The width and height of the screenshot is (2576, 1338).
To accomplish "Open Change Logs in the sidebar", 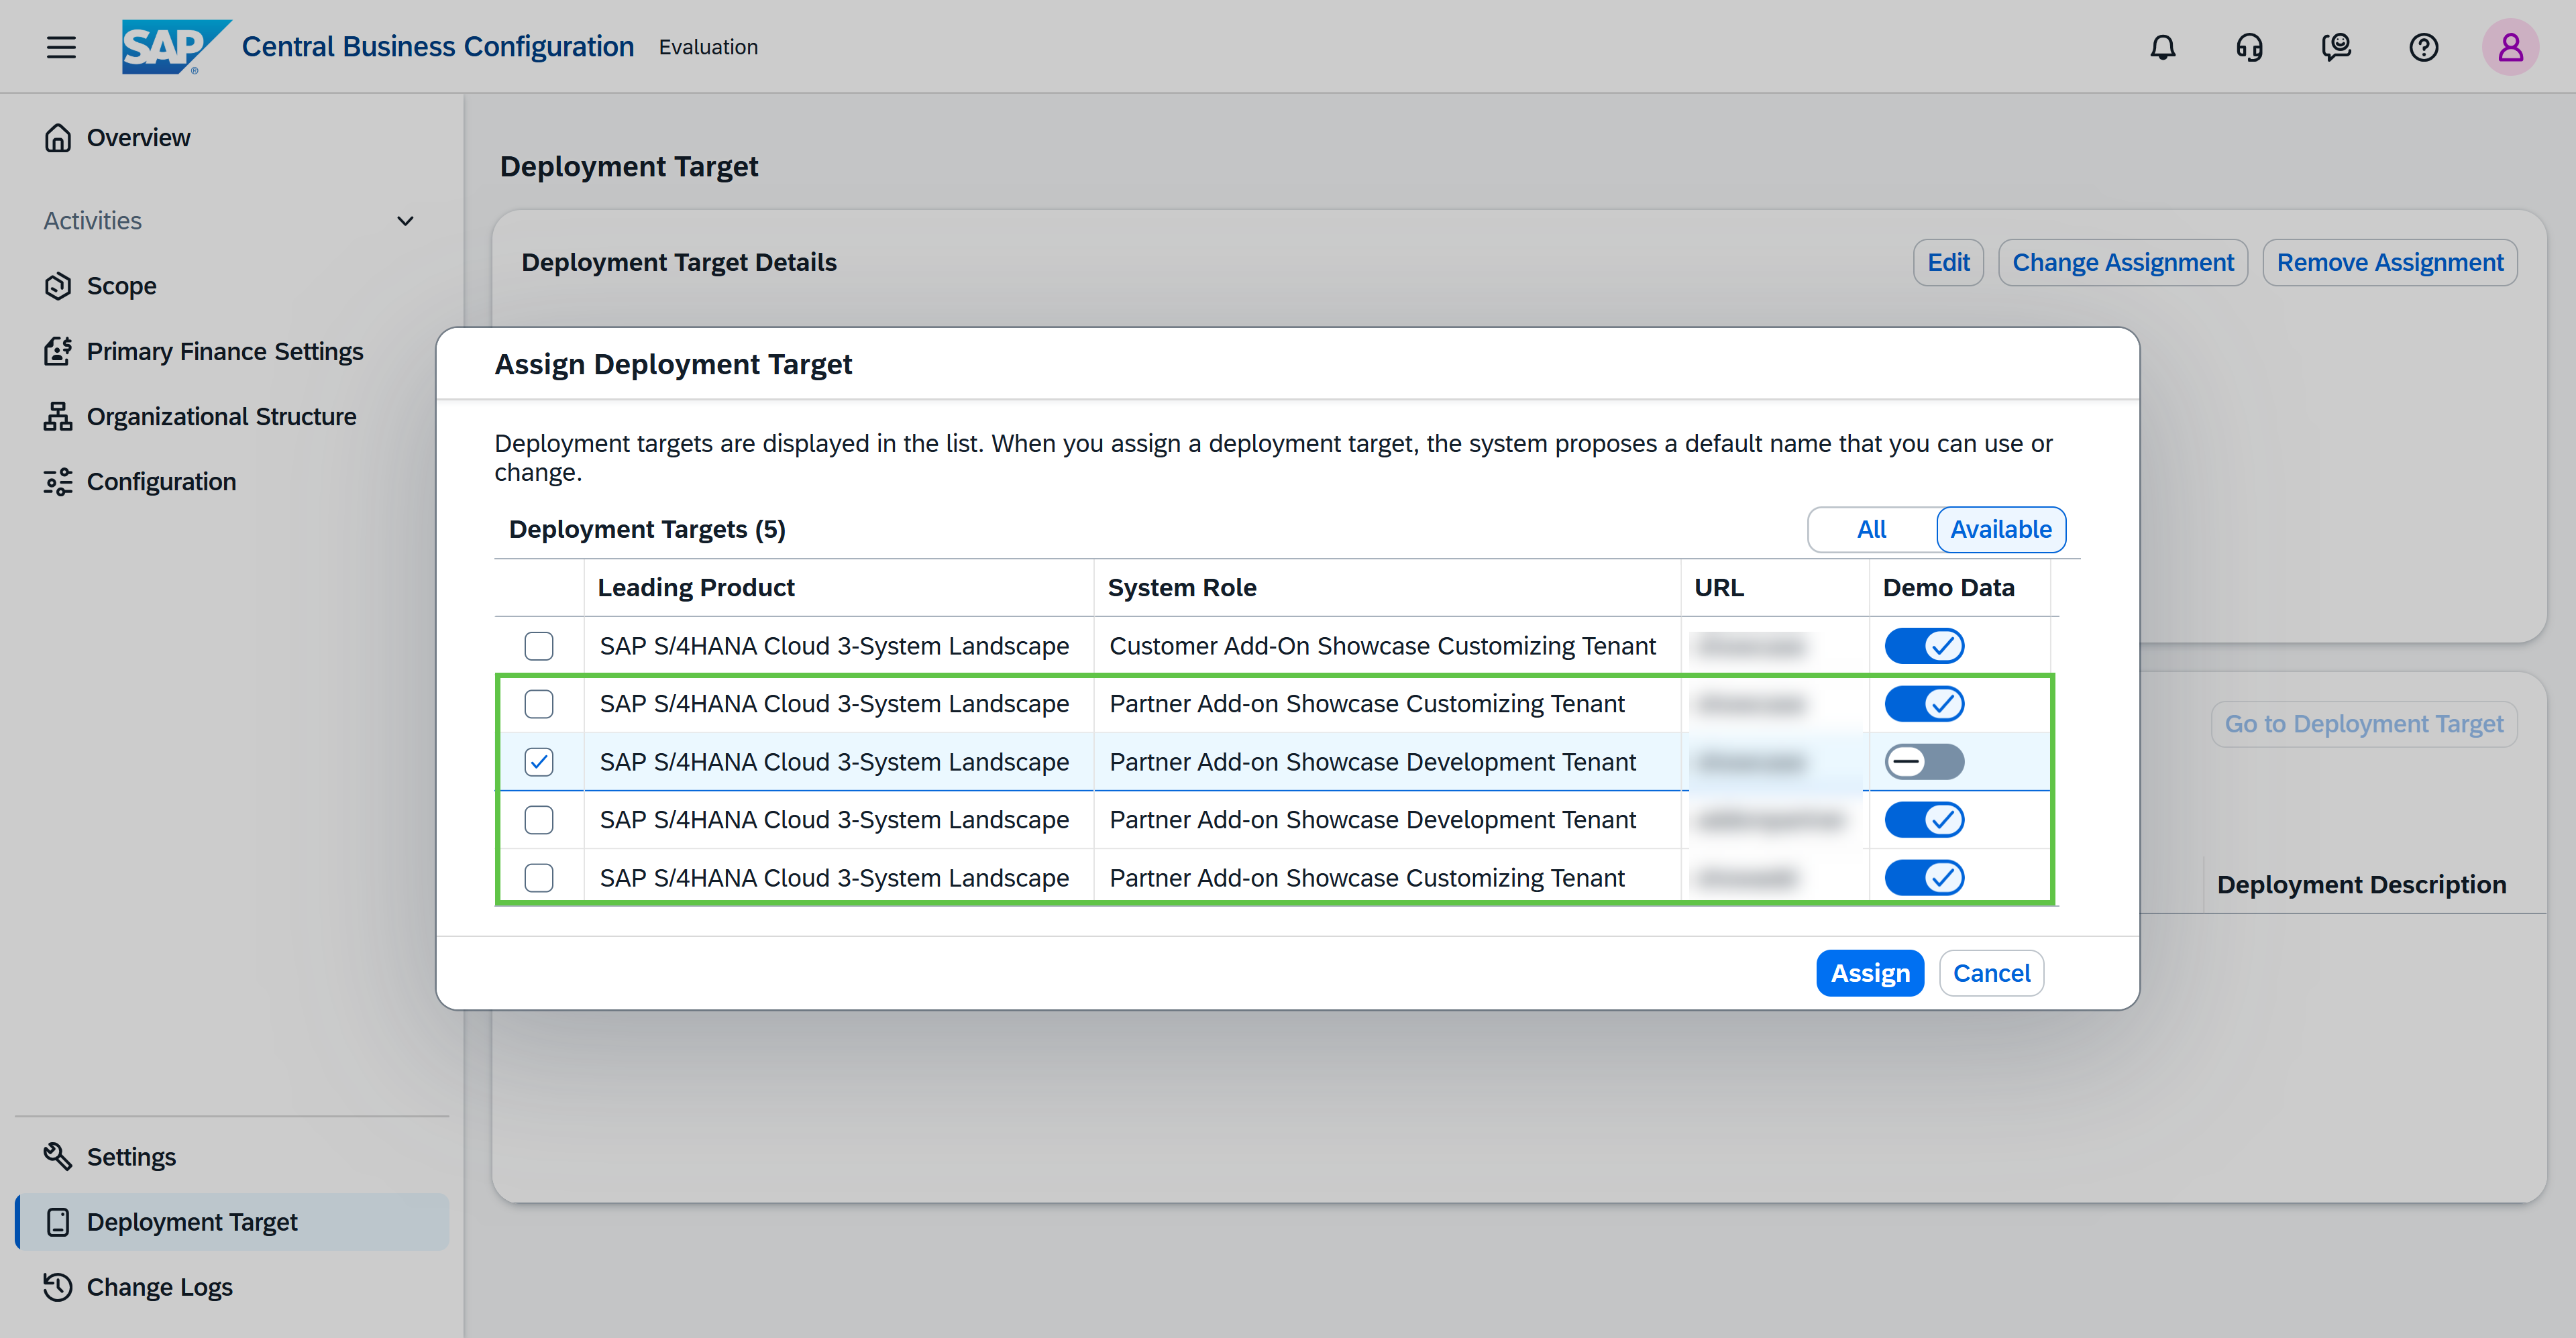I will click(x=231, y=1287).
